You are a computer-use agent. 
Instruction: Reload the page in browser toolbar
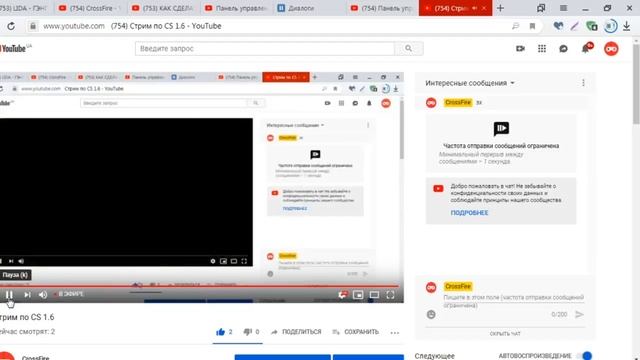click(11, 26)
